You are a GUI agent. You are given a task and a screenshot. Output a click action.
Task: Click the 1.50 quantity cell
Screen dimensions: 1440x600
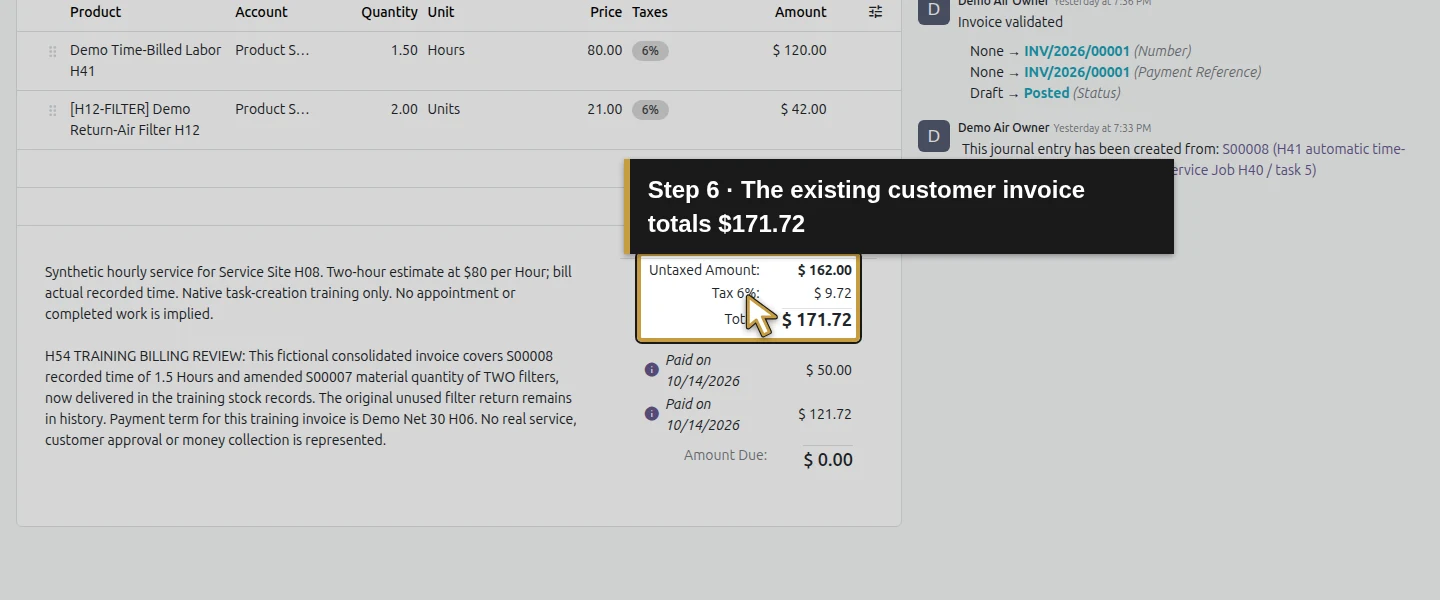(x=404, y=50)
